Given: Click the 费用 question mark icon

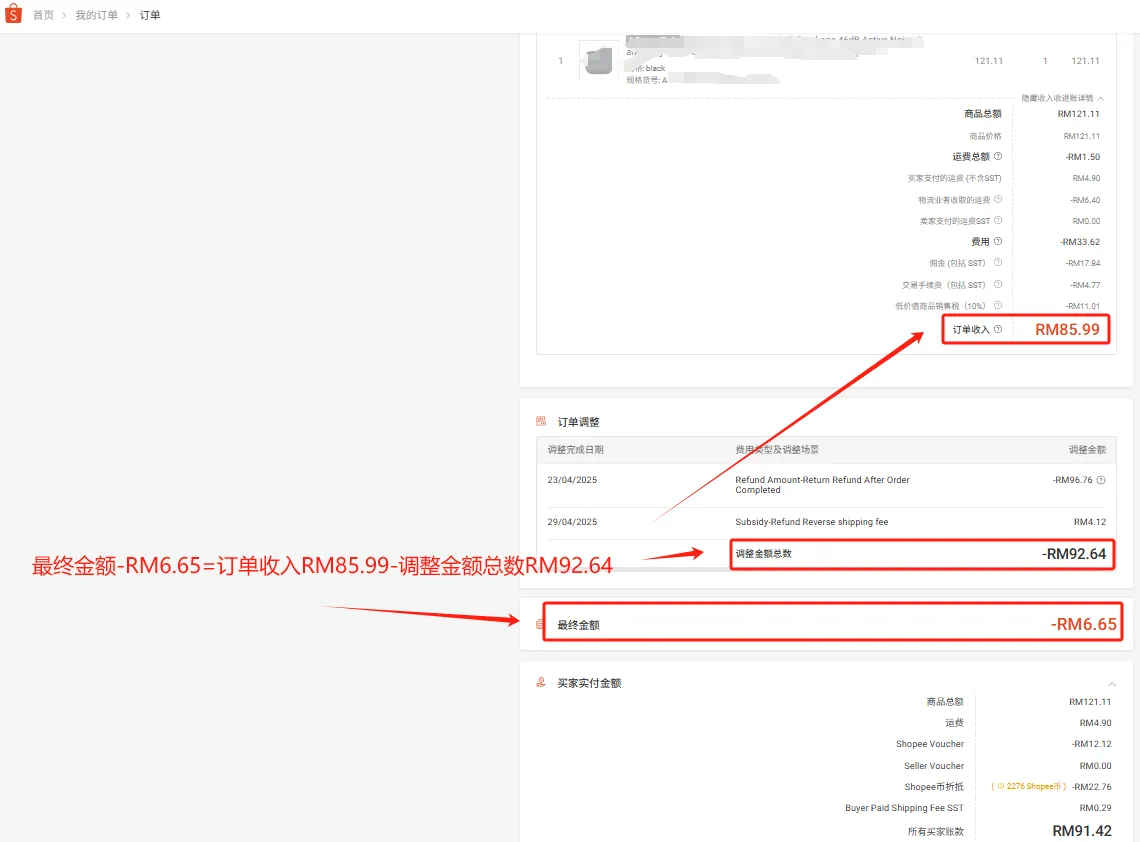Looking at the screenshot, I should click(x=998, y=242).
